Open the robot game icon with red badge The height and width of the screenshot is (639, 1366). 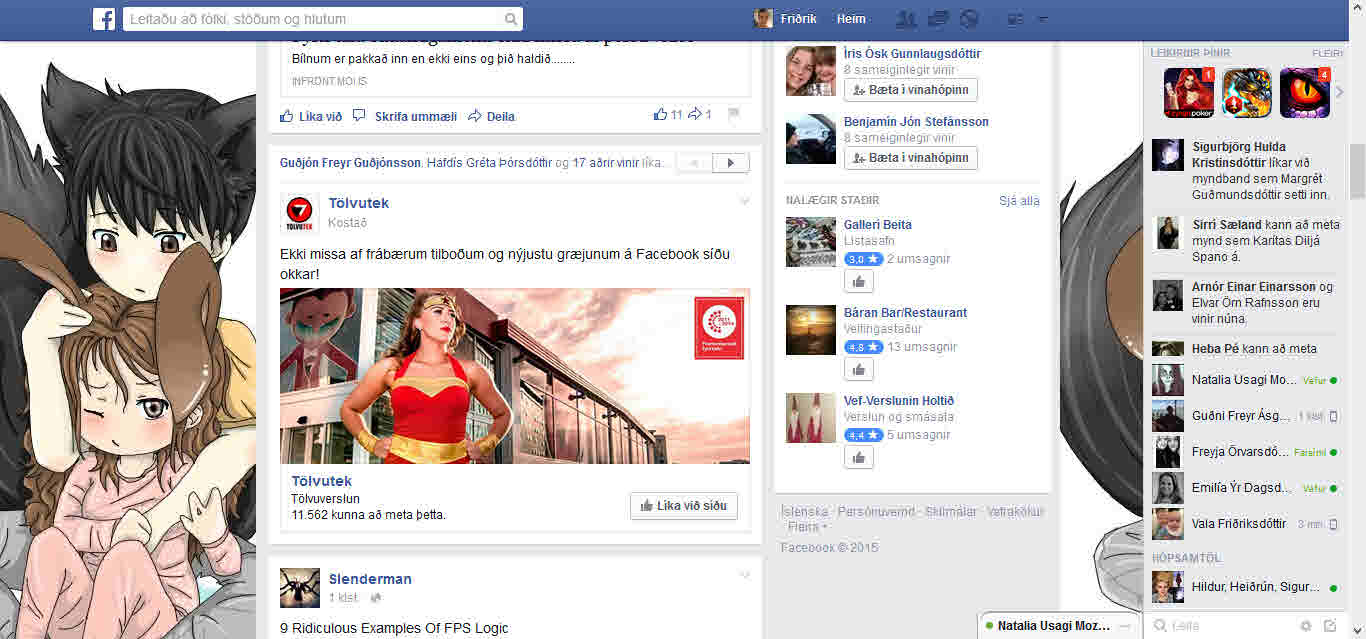point(1247,93)
